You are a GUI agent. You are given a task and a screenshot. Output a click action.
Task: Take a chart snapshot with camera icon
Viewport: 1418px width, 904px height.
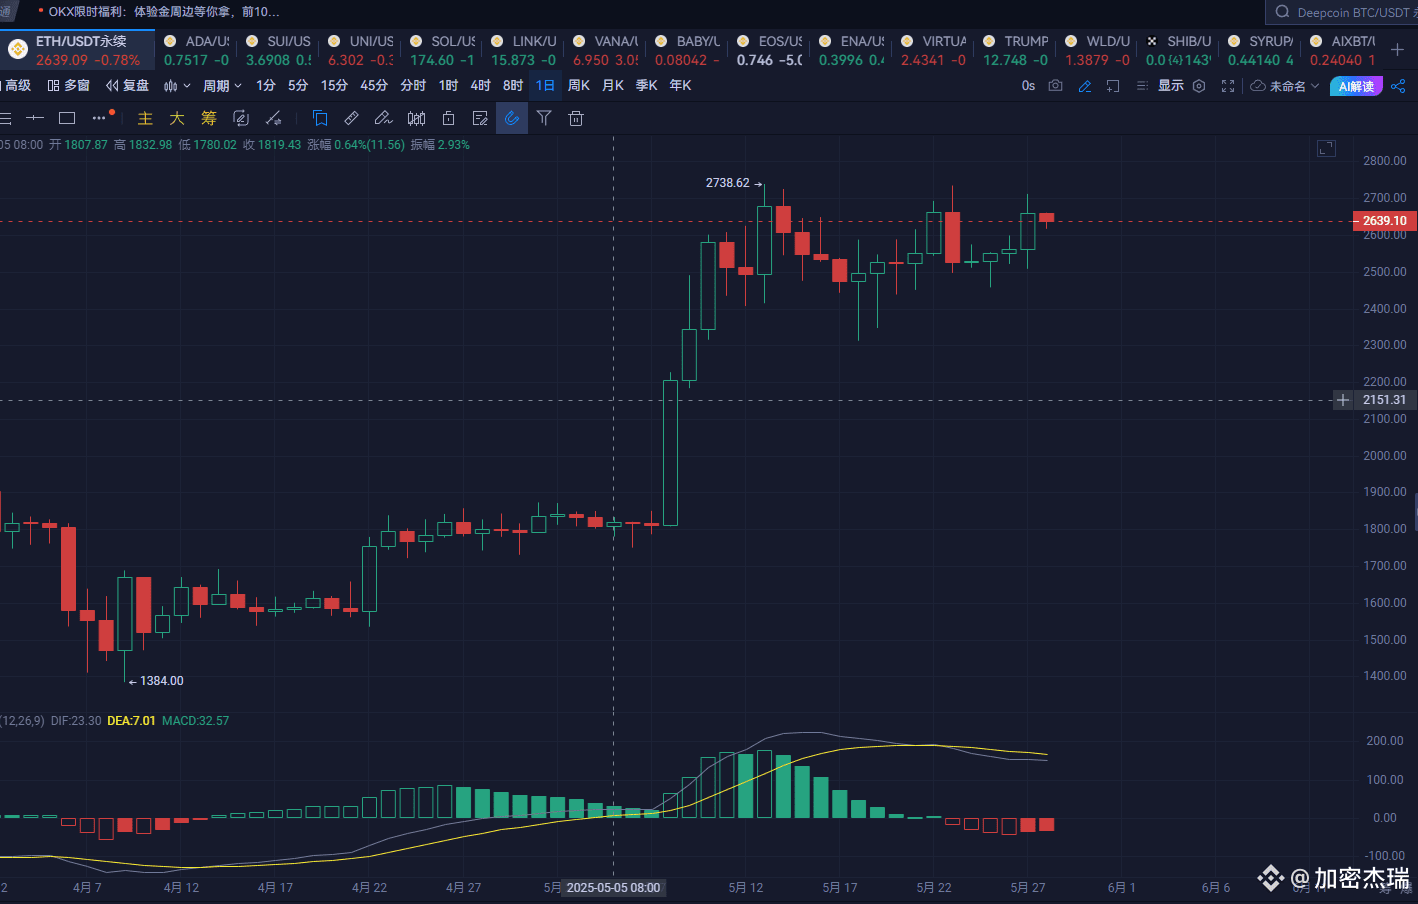(x=1055, y=86)
